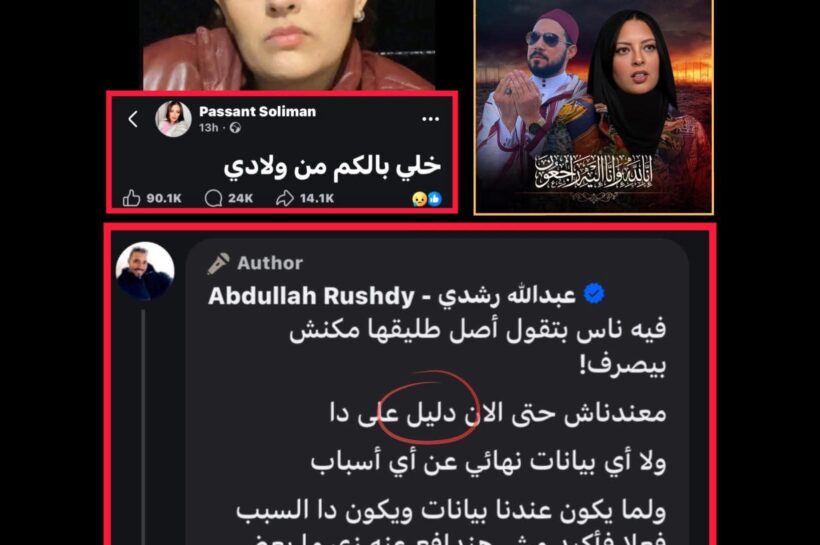Open the three-dot options menu on post

(430, 119)
